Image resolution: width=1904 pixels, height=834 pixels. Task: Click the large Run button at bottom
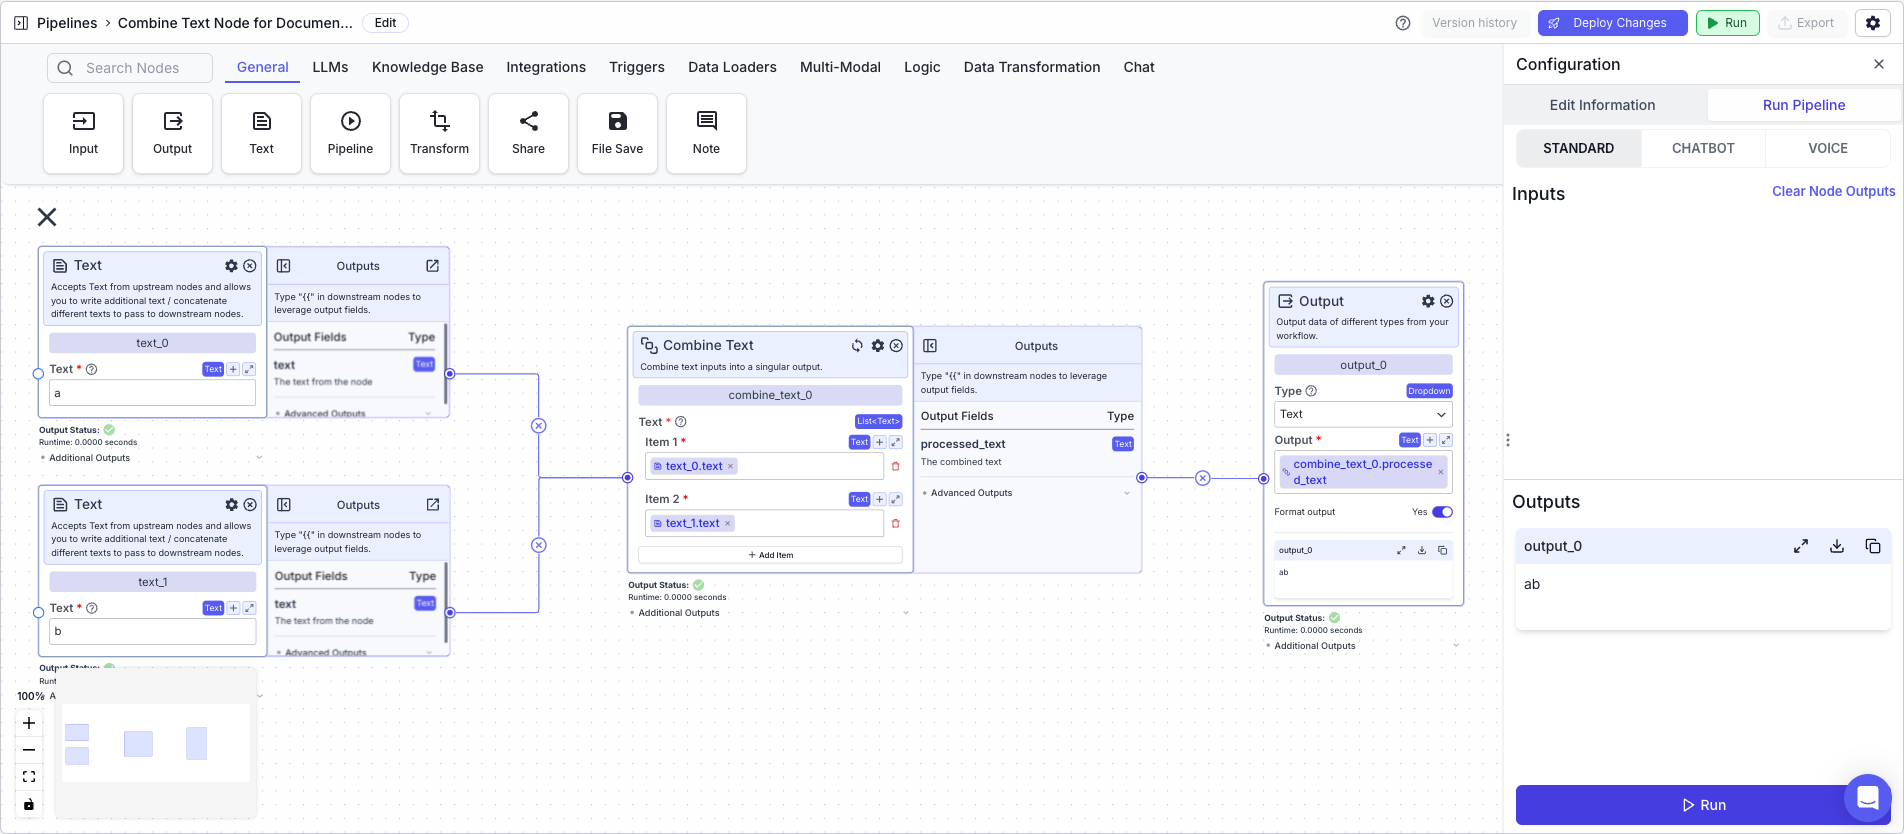(1703, 805)
